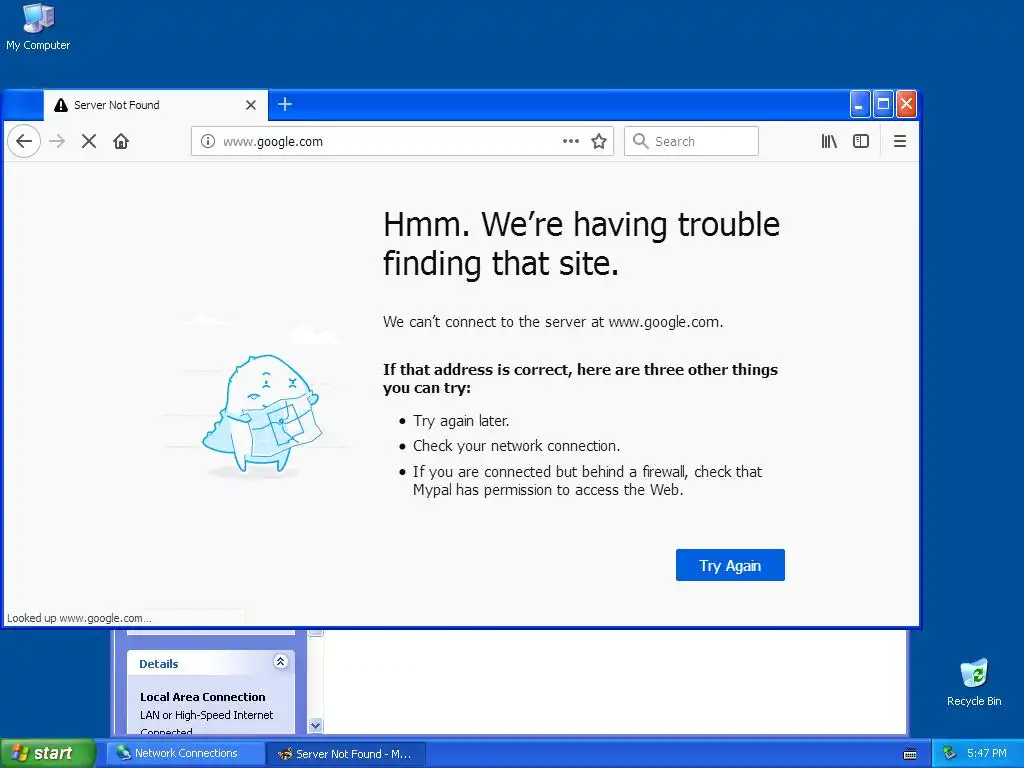This screenshot has height=768, width=1024.
Task: Click the lost dinosaur illustration
Action: pyautogui.click(x=263, y=415)
